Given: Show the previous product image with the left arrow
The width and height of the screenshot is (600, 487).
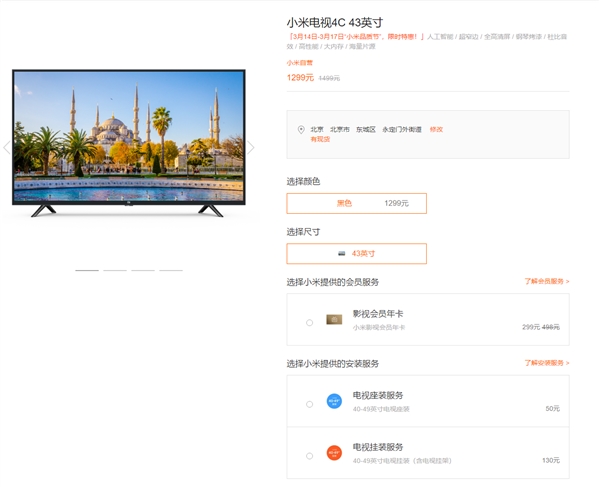Looking at the screenshot, I should point(7,147).
